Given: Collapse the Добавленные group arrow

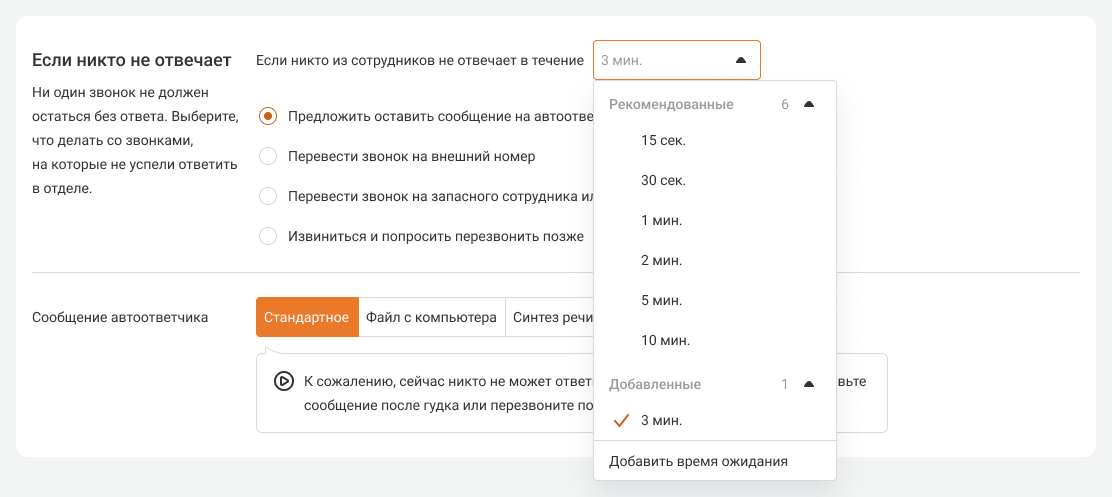Looking at the screenshot, I should 809,384.
